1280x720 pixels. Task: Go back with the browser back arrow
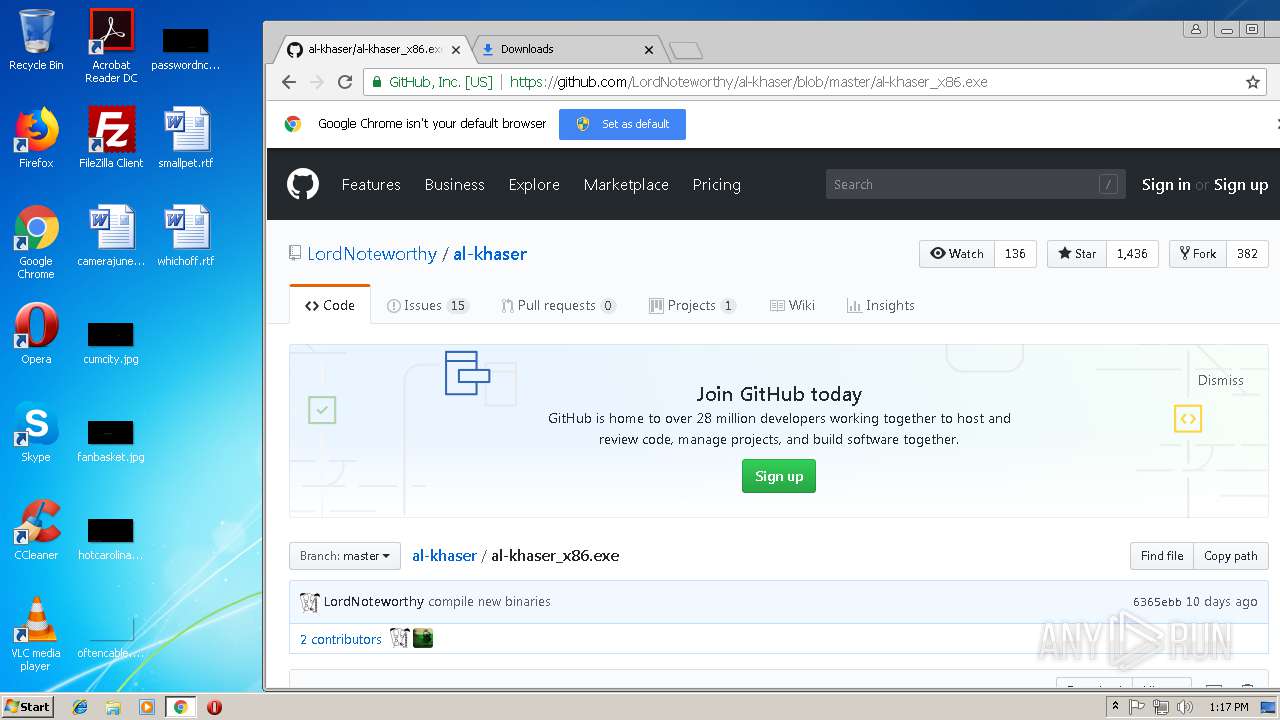pos(289,82)
